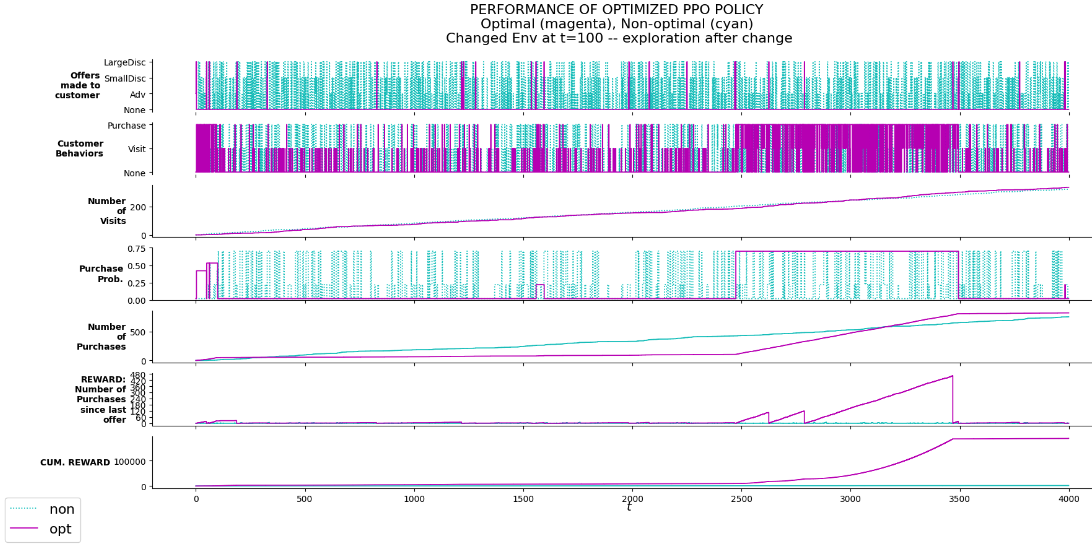Click the 'Optimal (magenta), Non-optimal (cyan)' subtitle
Screen dimensions: 1092x546
pyautogui.click(x=618, y=24)
